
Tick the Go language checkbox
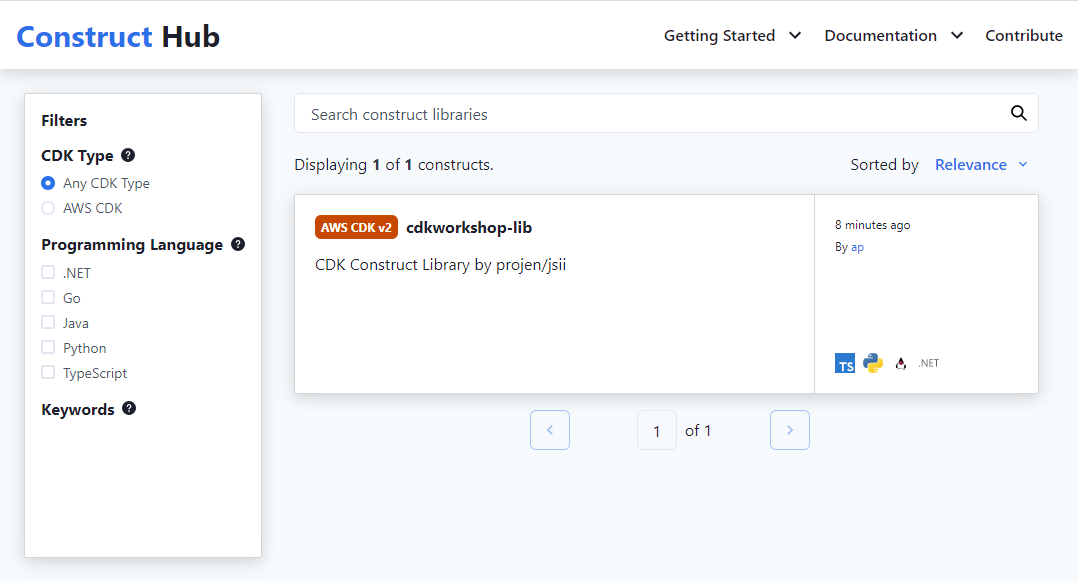48,297
